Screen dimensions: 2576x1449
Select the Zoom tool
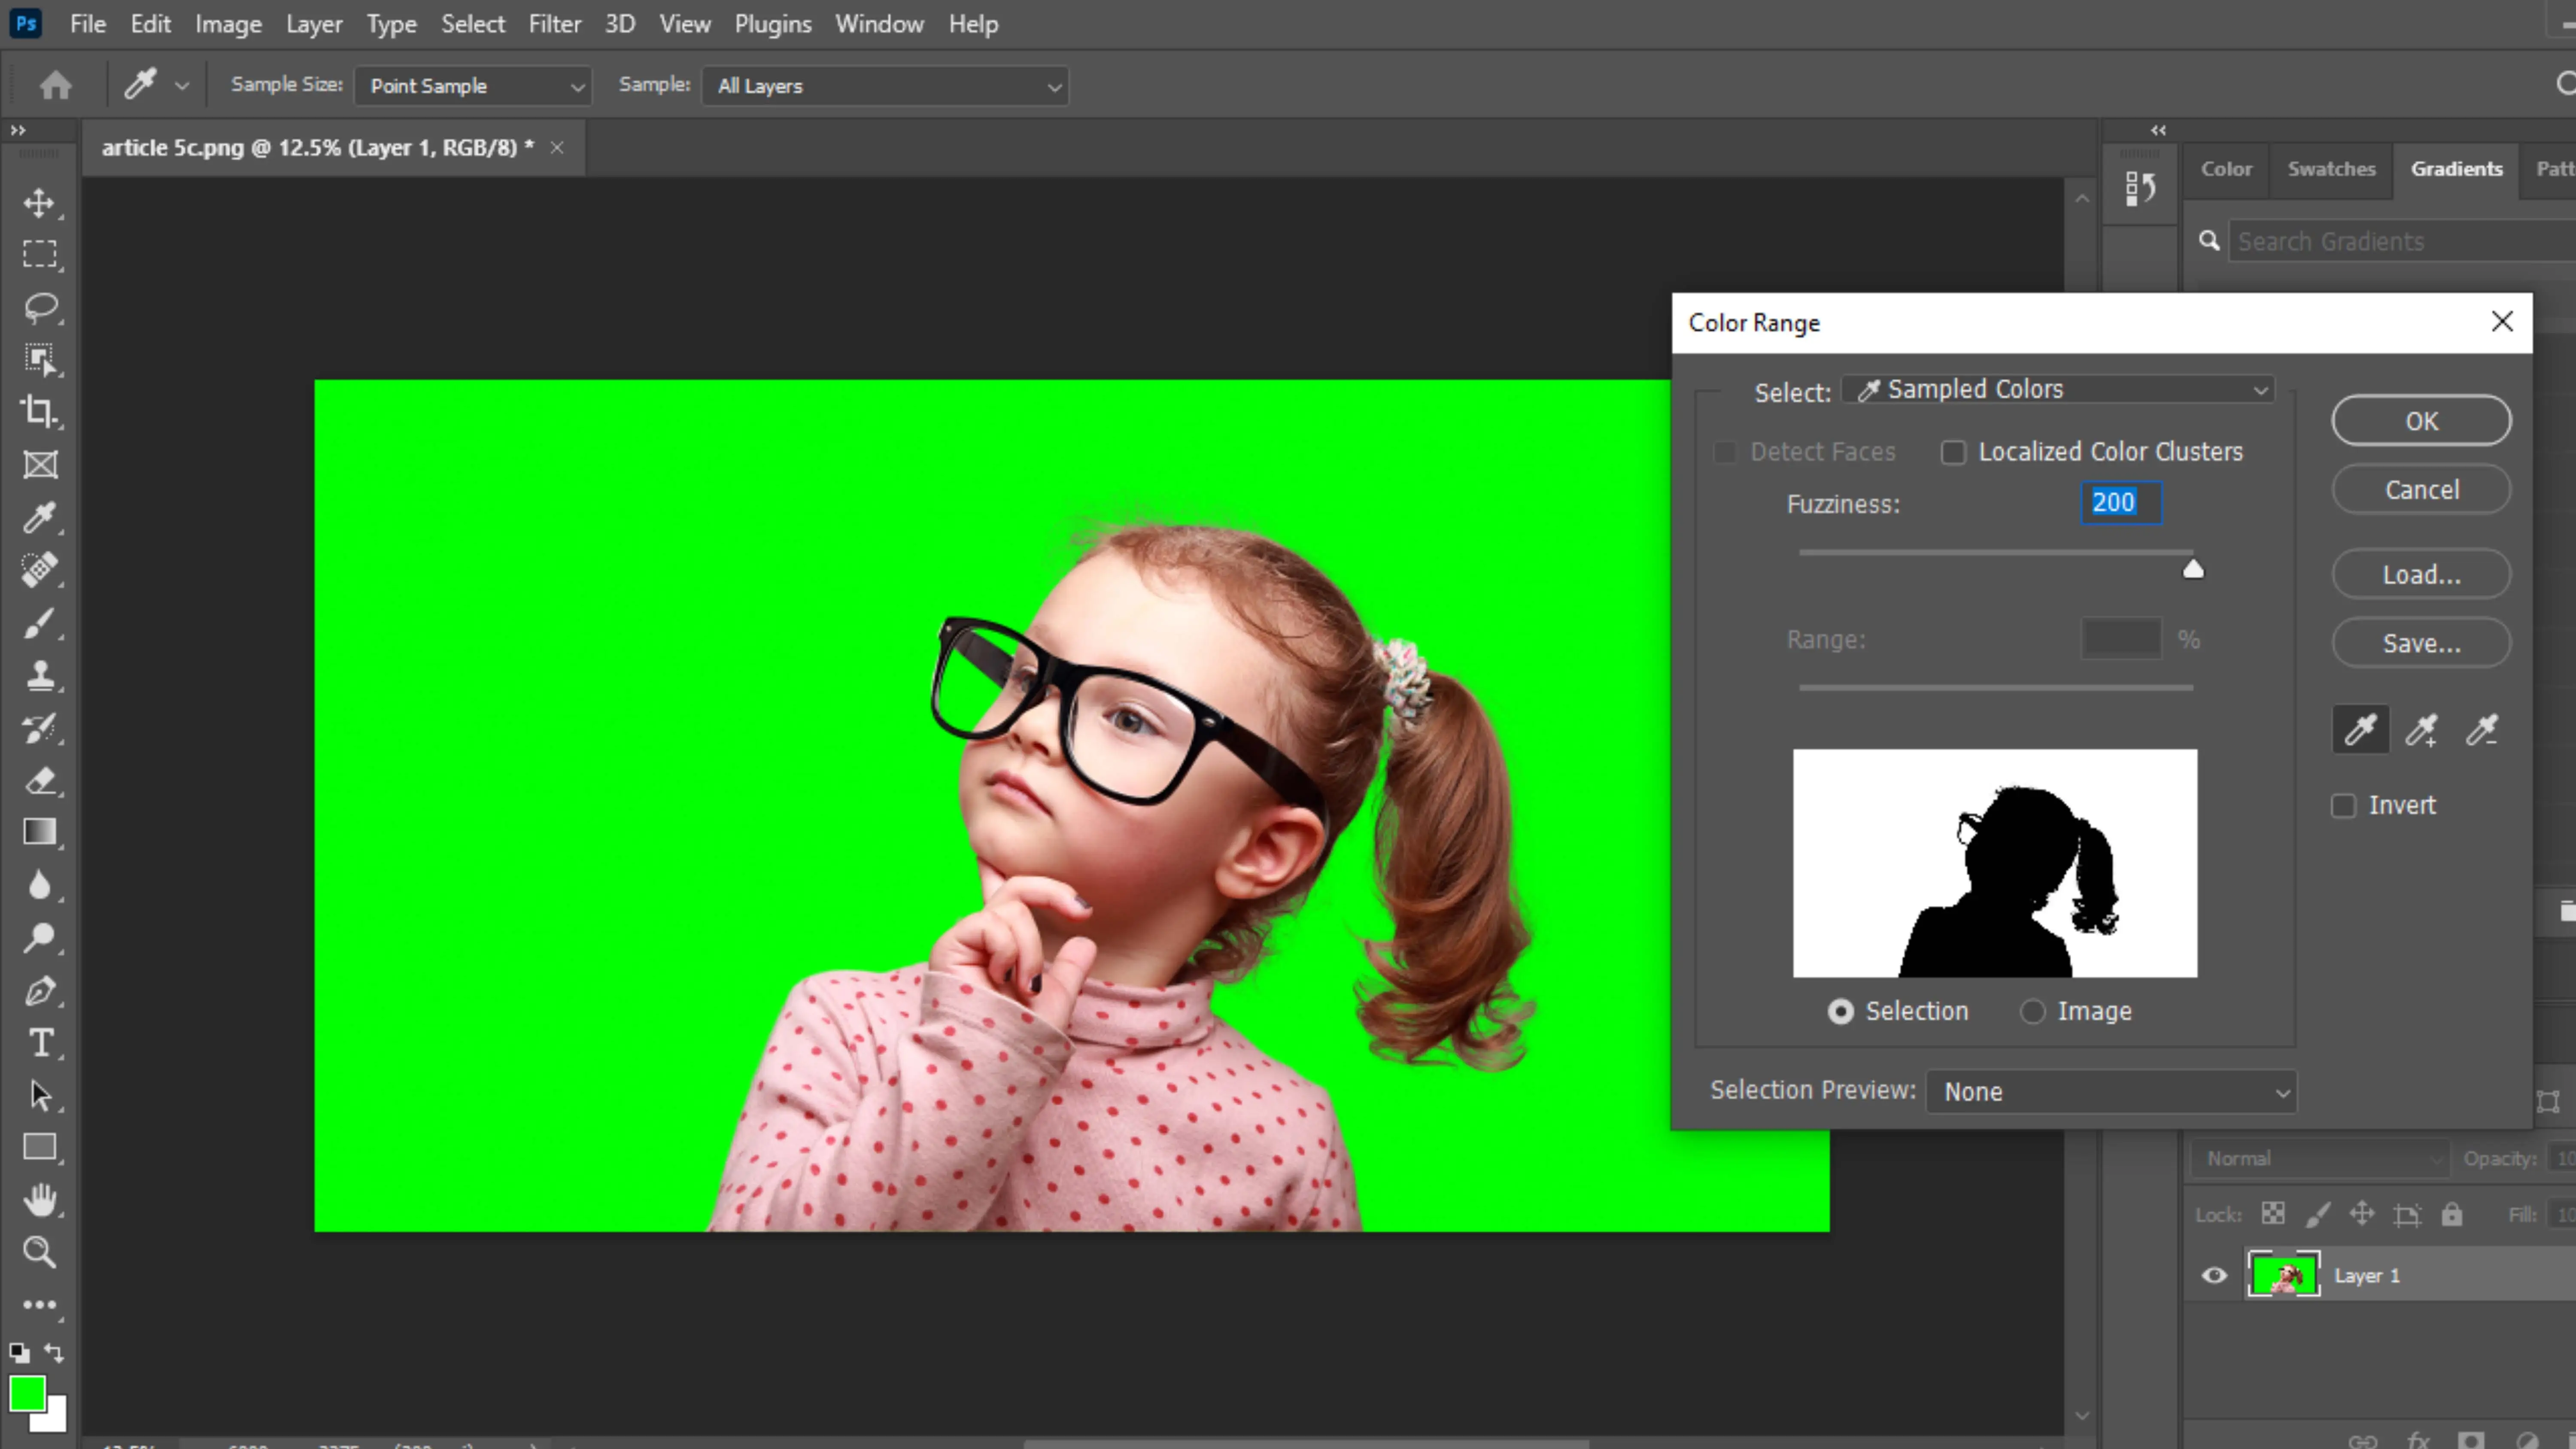40,1252
